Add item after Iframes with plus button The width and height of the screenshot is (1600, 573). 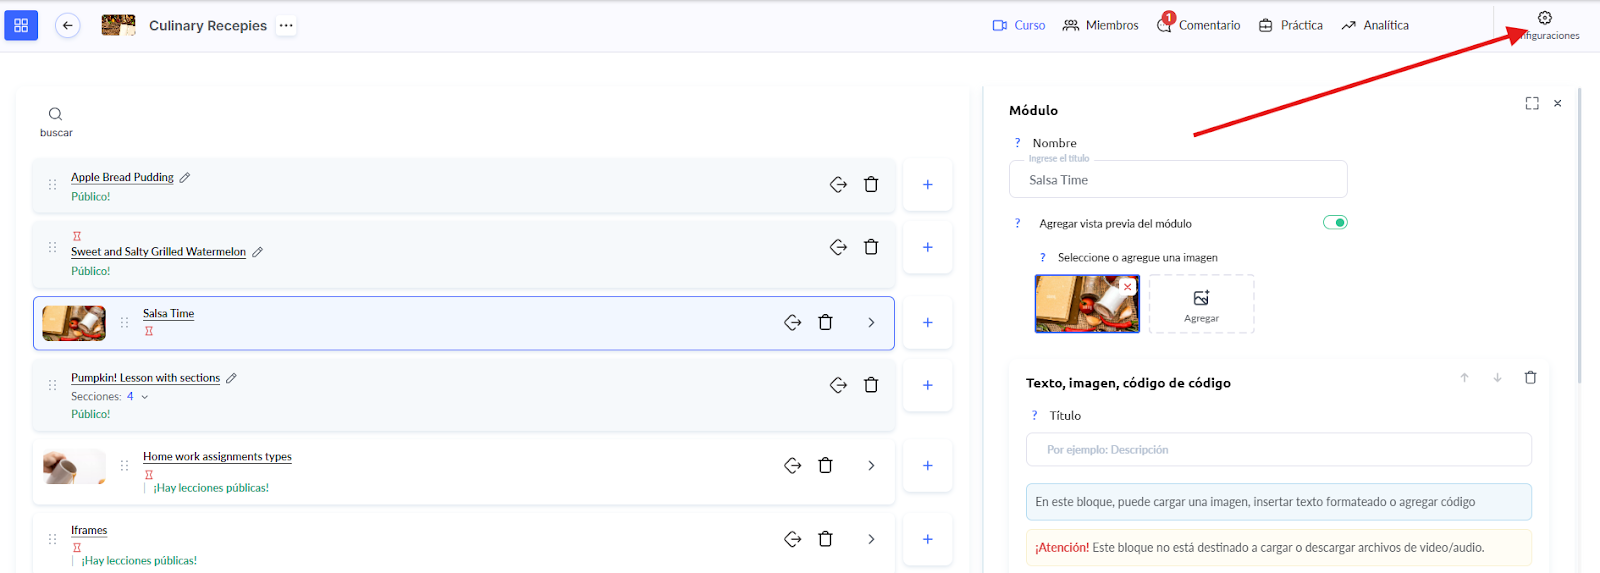[927, 540]
